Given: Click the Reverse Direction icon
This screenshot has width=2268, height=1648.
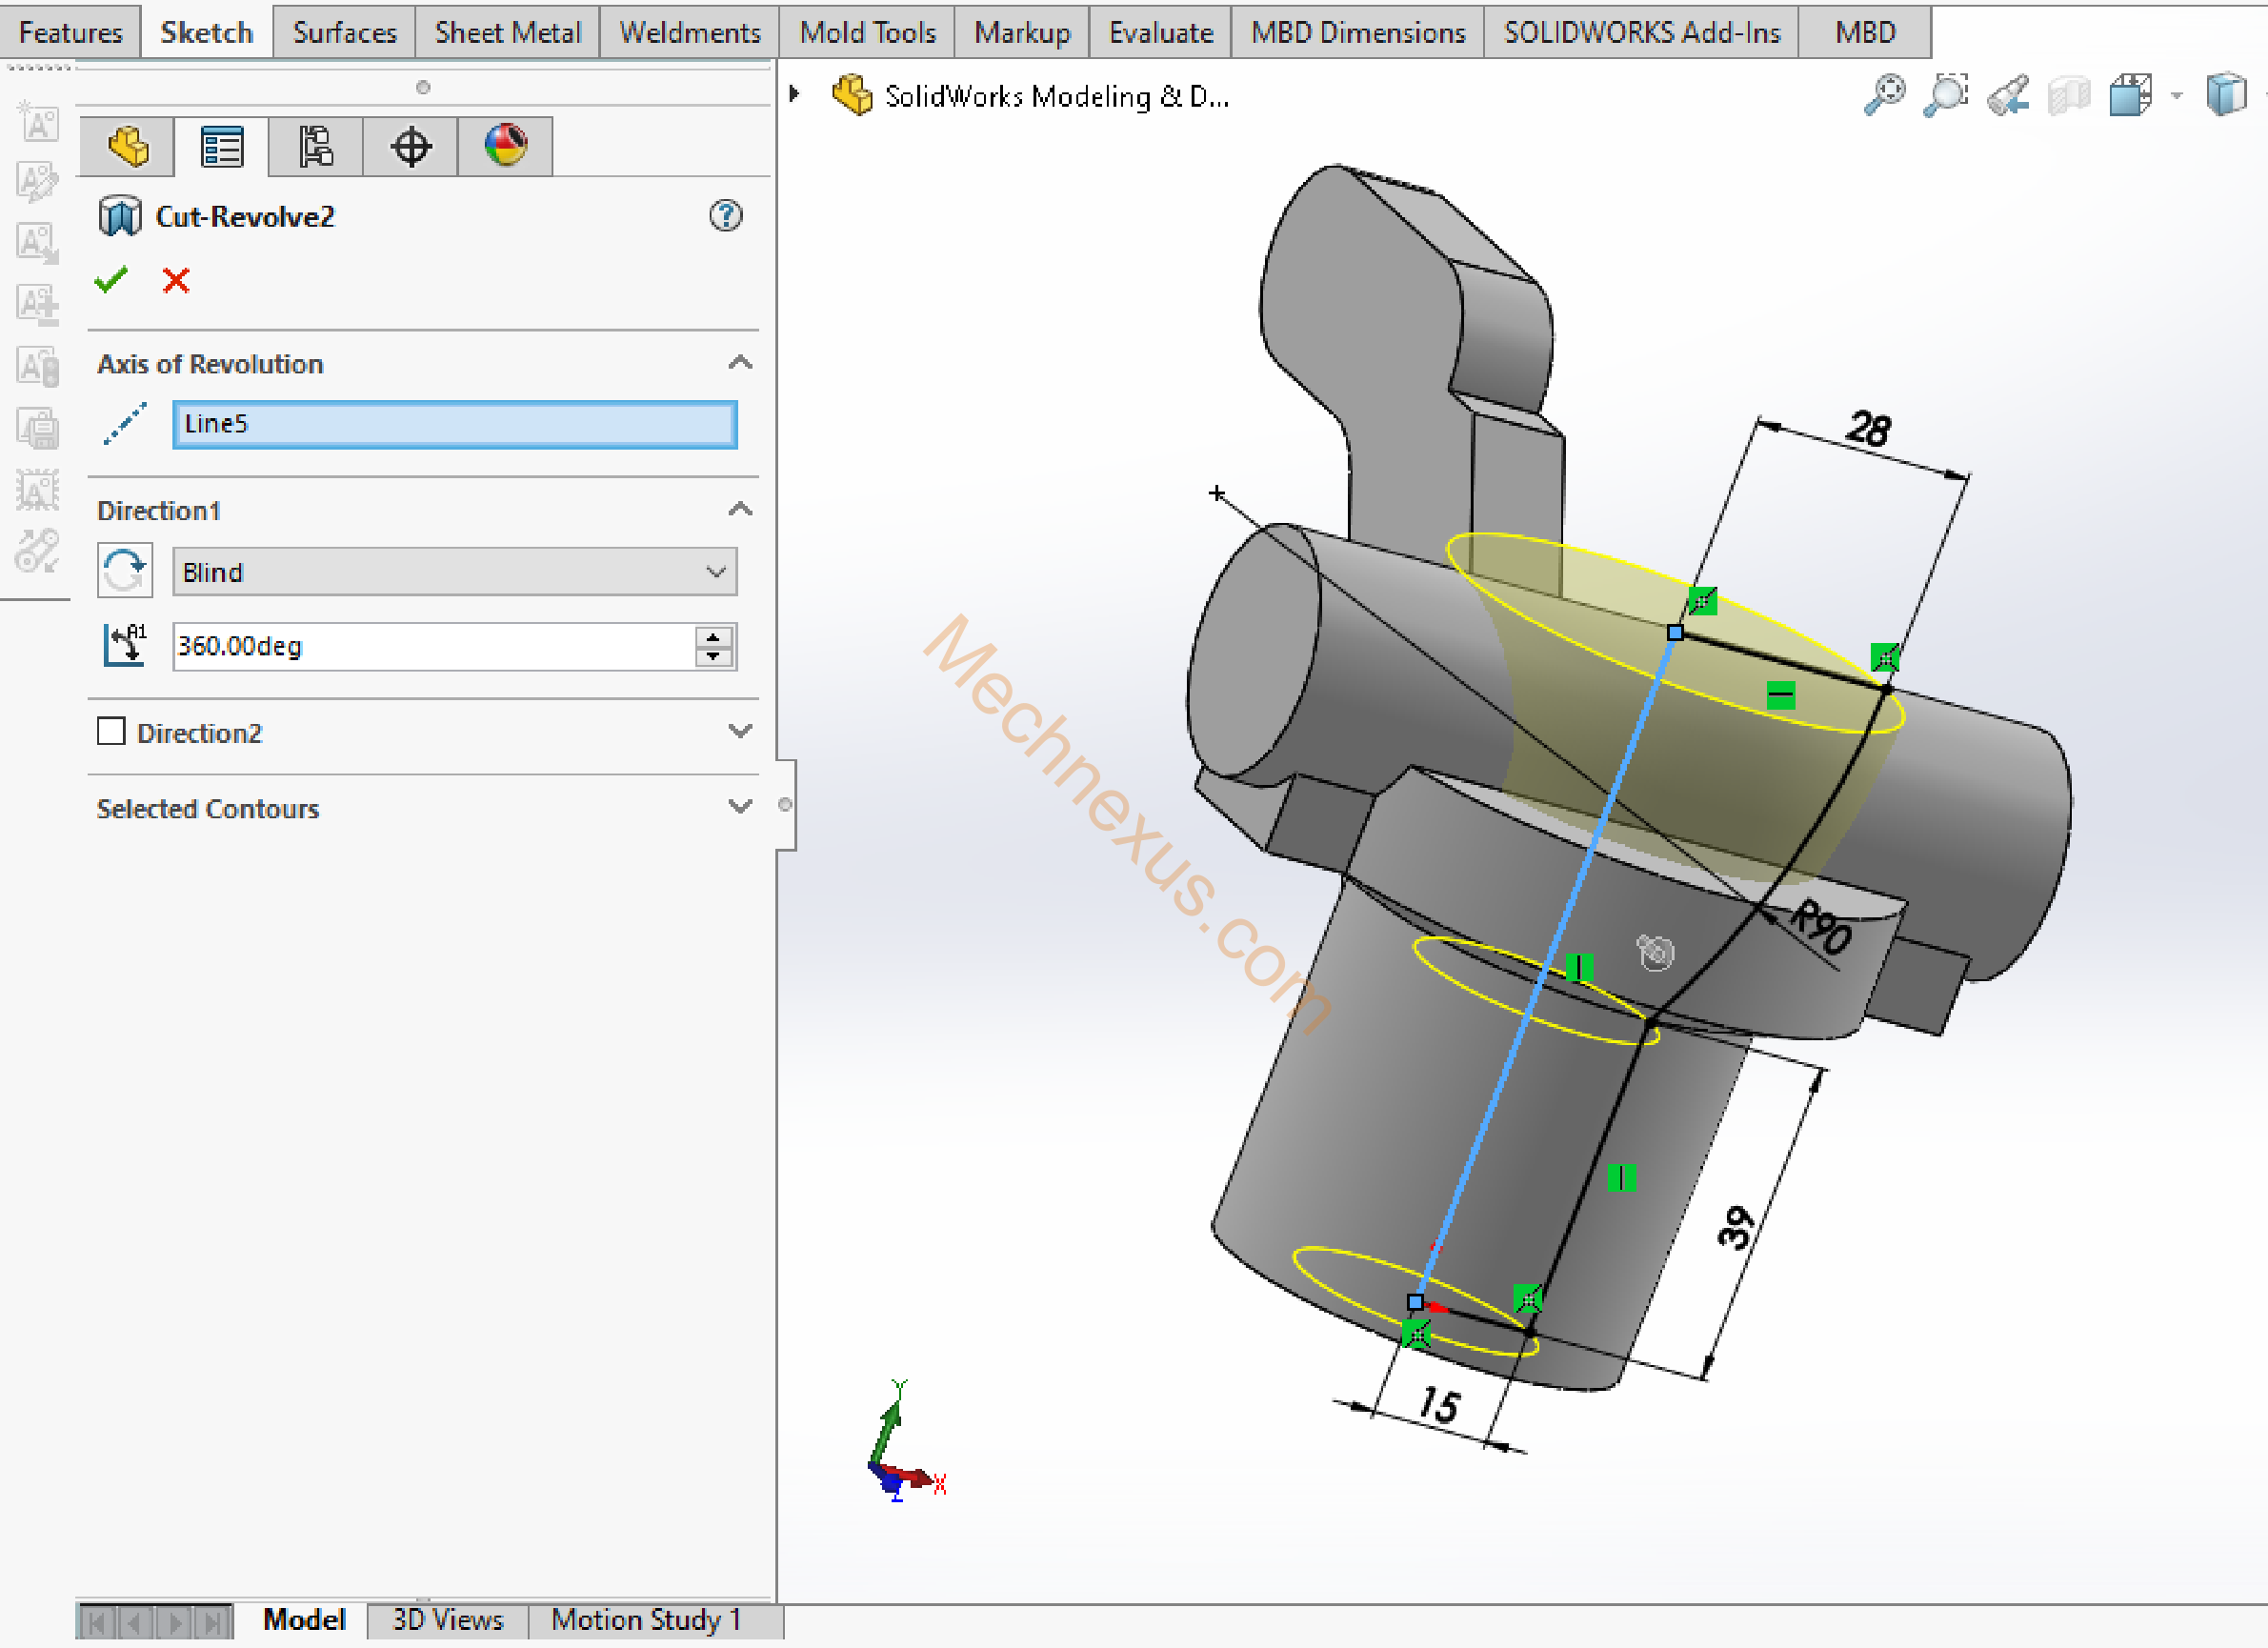Looking at the screenshot, I should coord(124,571).
